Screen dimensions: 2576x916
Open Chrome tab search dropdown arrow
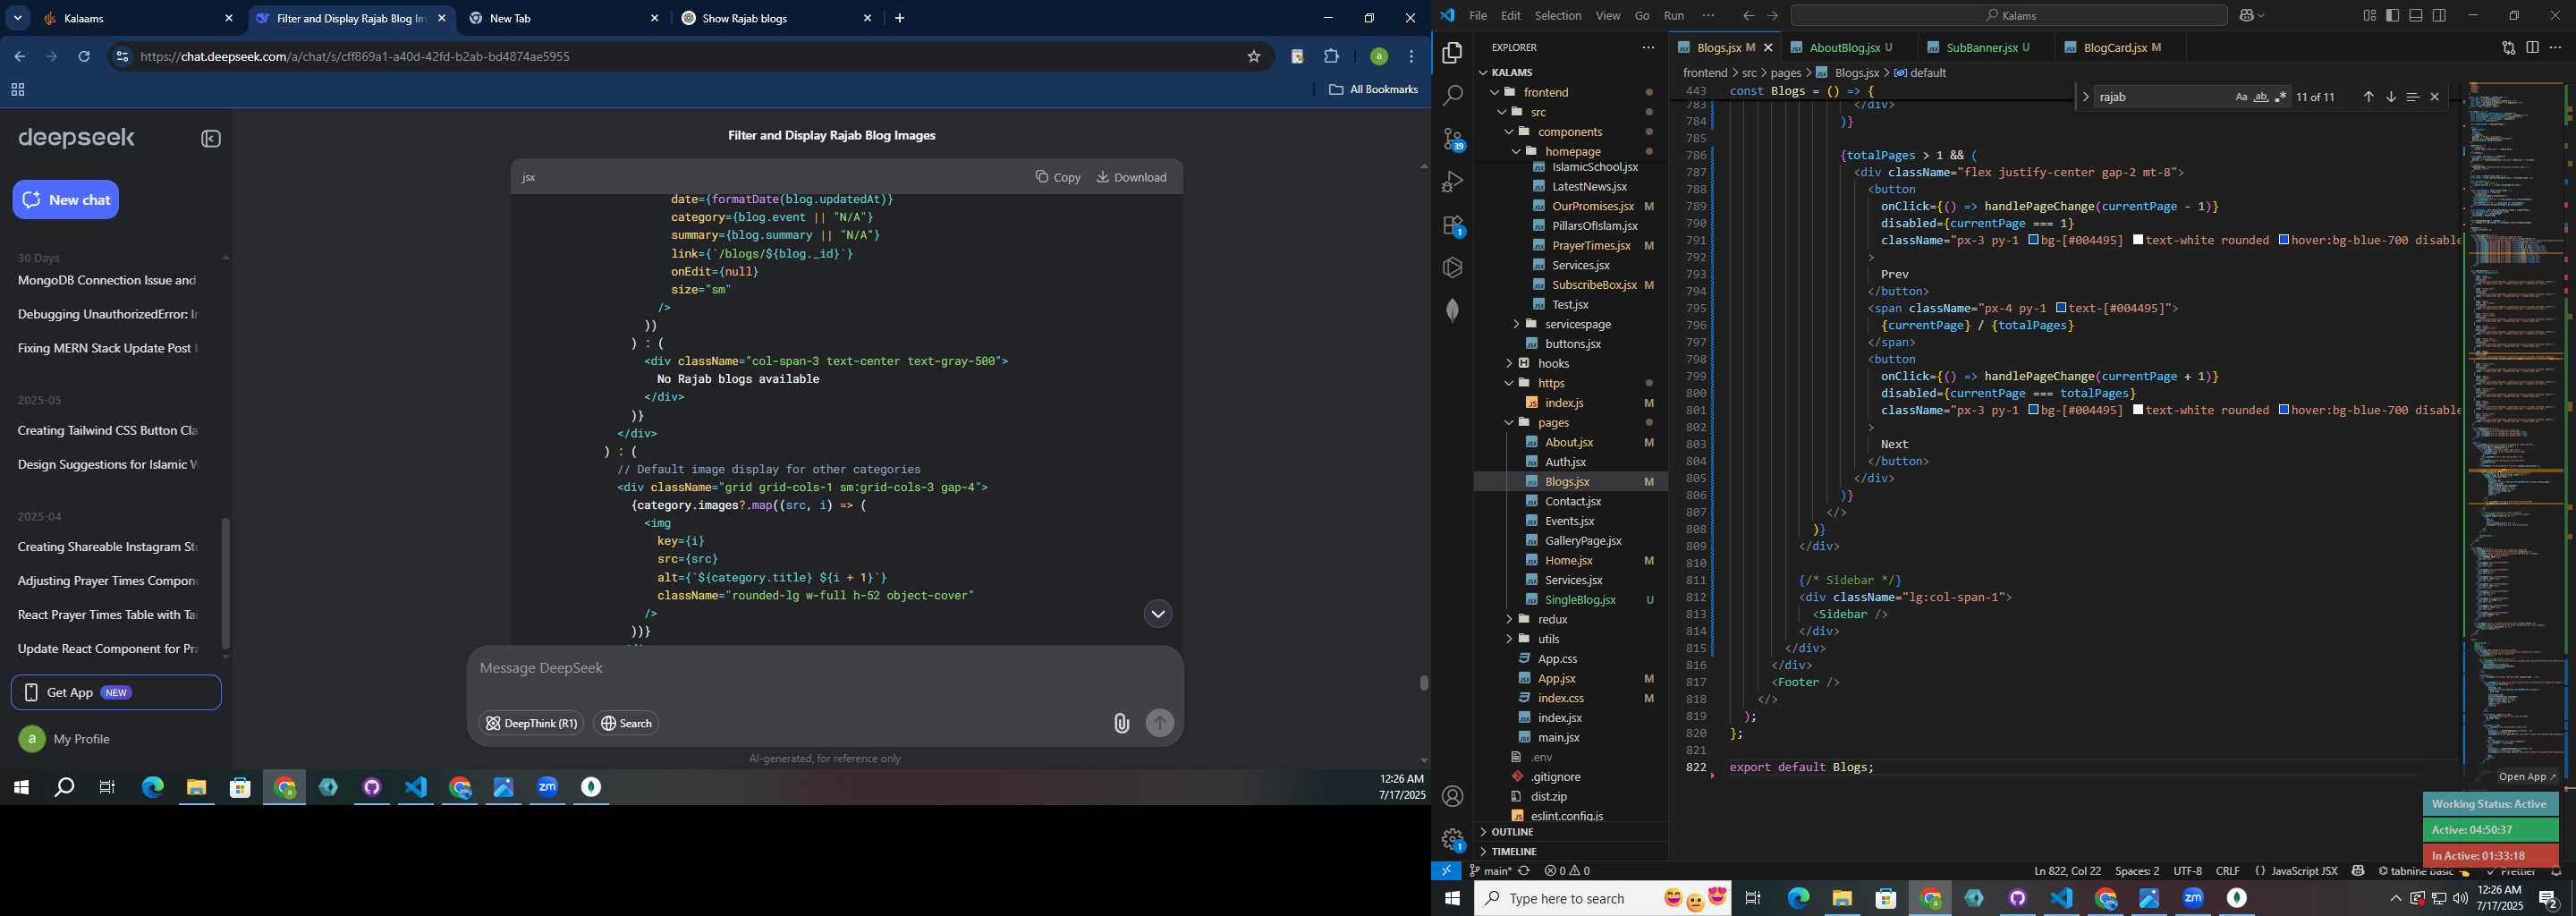[x=18, y=18]
